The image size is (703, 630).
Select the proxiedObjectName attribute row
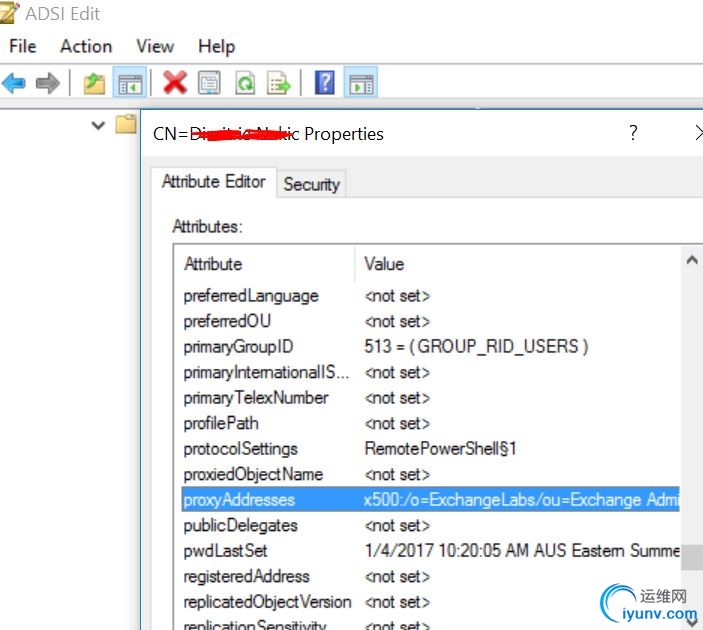point(430,474)
